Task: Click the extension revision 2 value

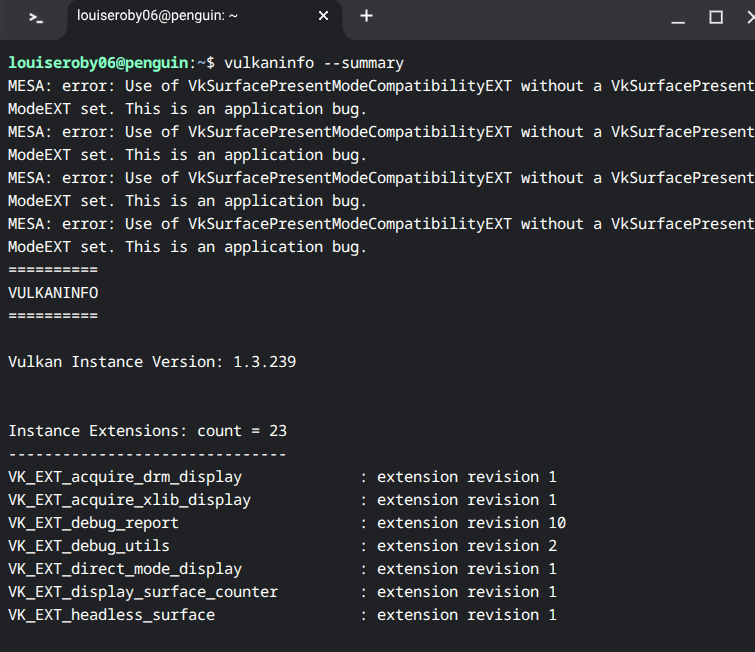Action: [467, 546]
